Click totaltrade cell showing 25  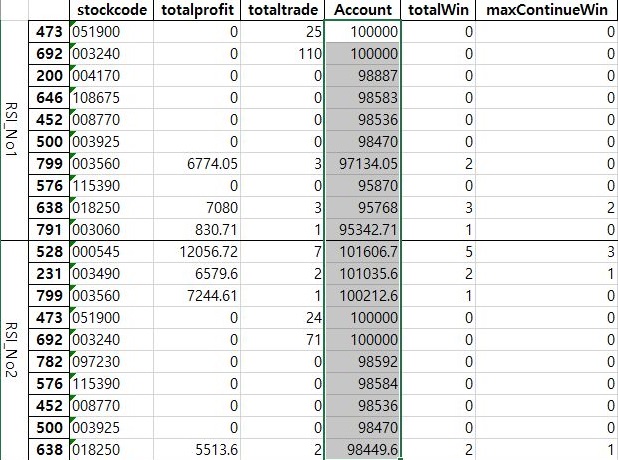[283, 32]
